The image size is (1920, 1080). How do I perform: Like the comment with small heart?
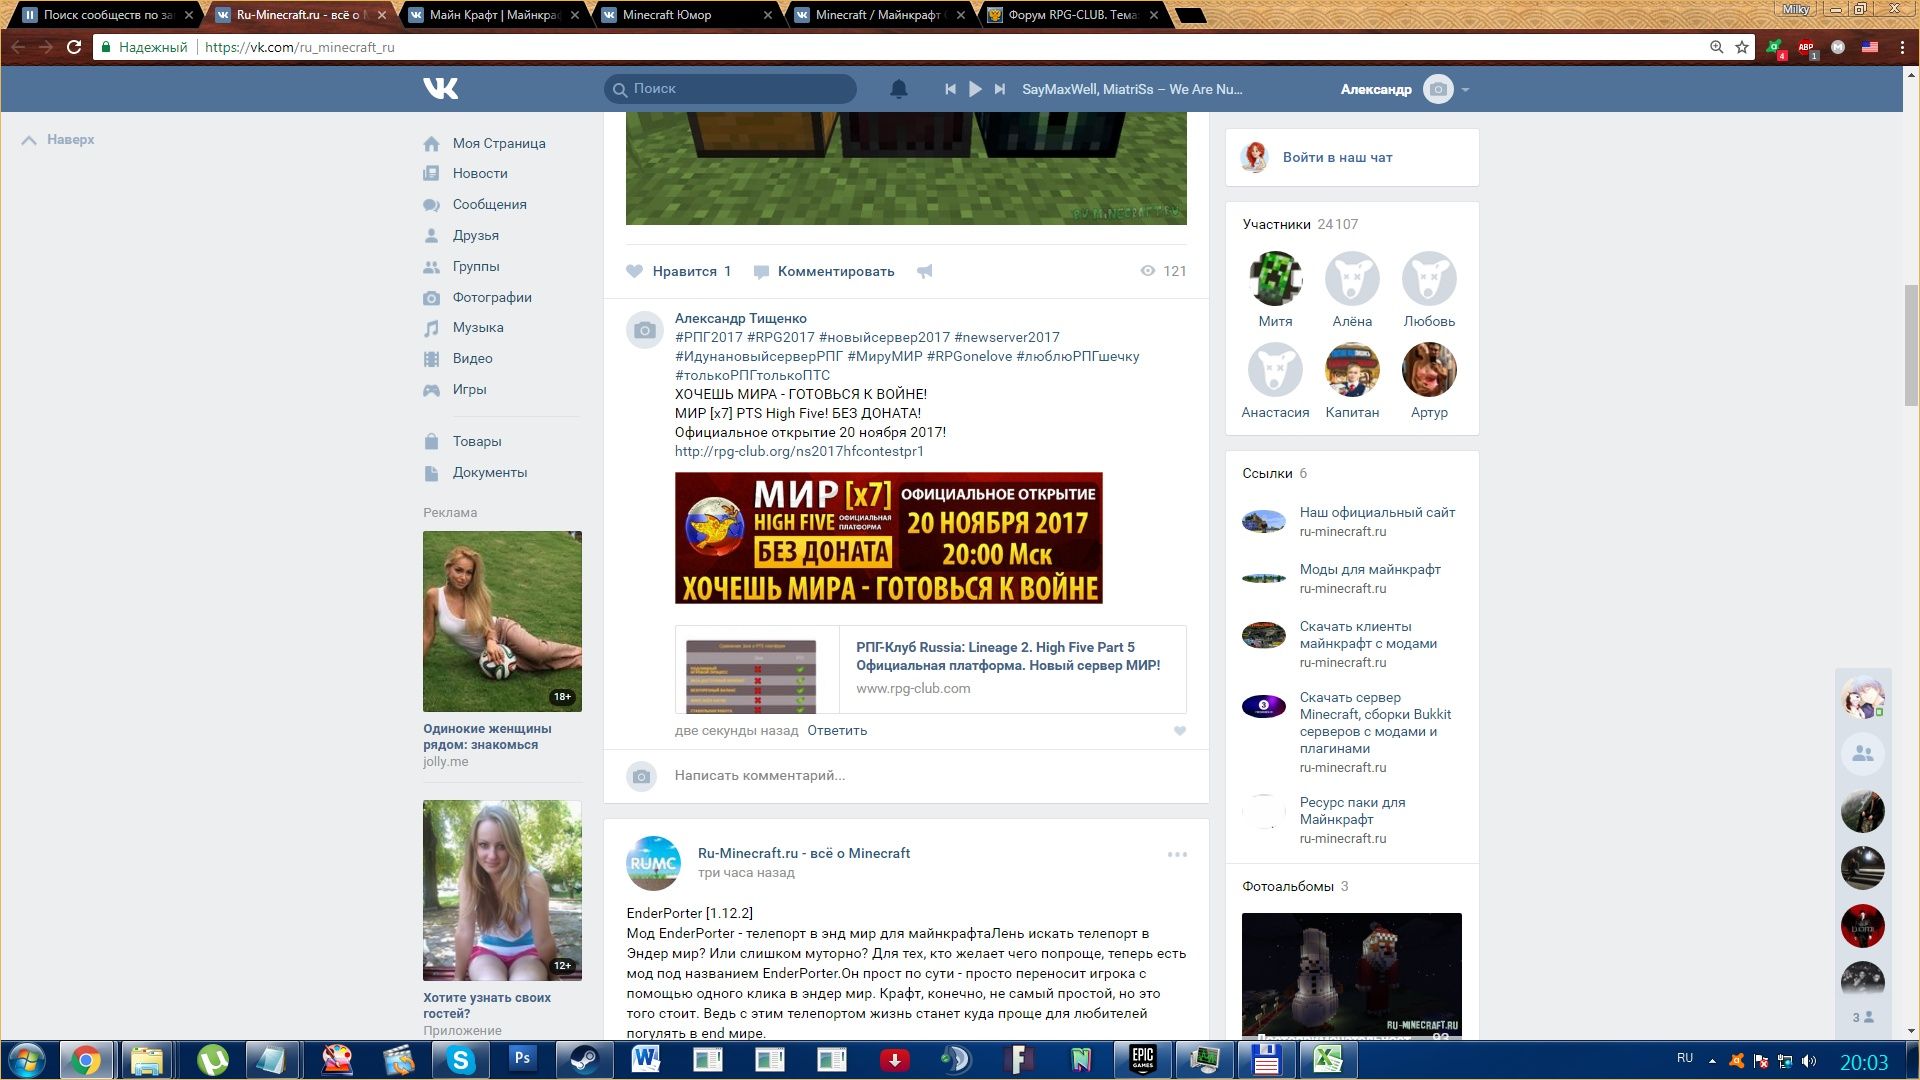point(1180,731)
